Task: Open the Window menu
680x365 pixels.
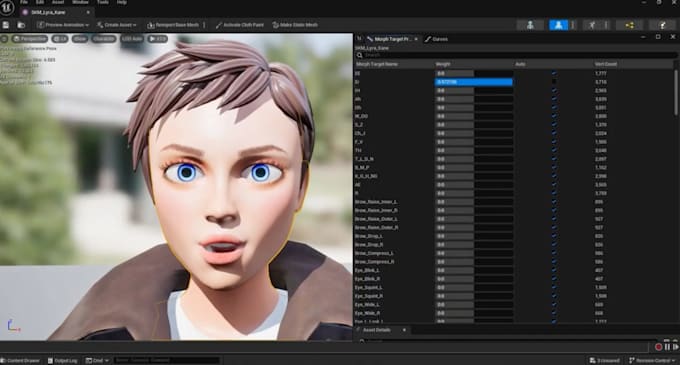Action: click(80, 2)
